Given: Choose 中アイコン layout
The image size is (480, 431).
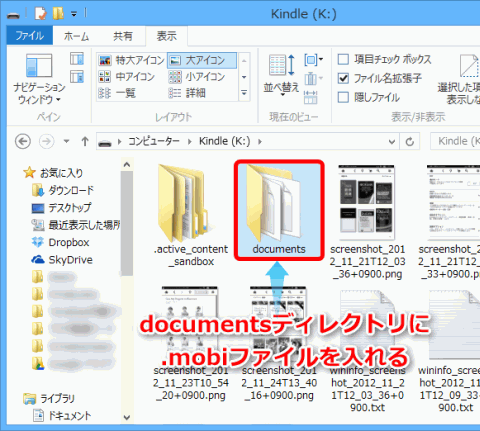Looking at the screenshot, I should pyautogui.click(x=126, y=77).
